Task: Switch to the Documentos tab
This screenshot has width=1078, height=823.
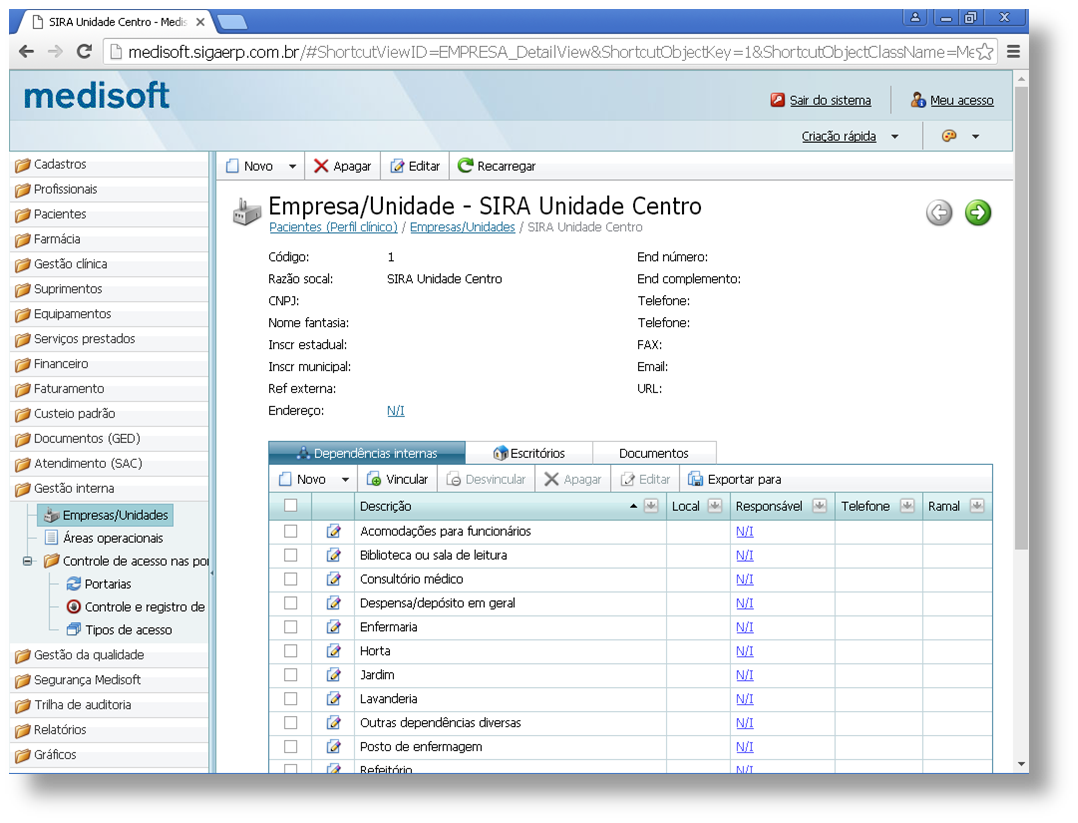Action: 653,453
